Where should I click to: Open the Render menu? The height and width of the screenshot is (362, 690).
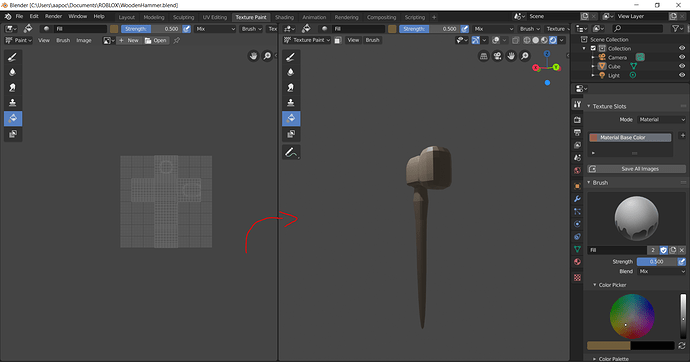click(x=53, y=16)
